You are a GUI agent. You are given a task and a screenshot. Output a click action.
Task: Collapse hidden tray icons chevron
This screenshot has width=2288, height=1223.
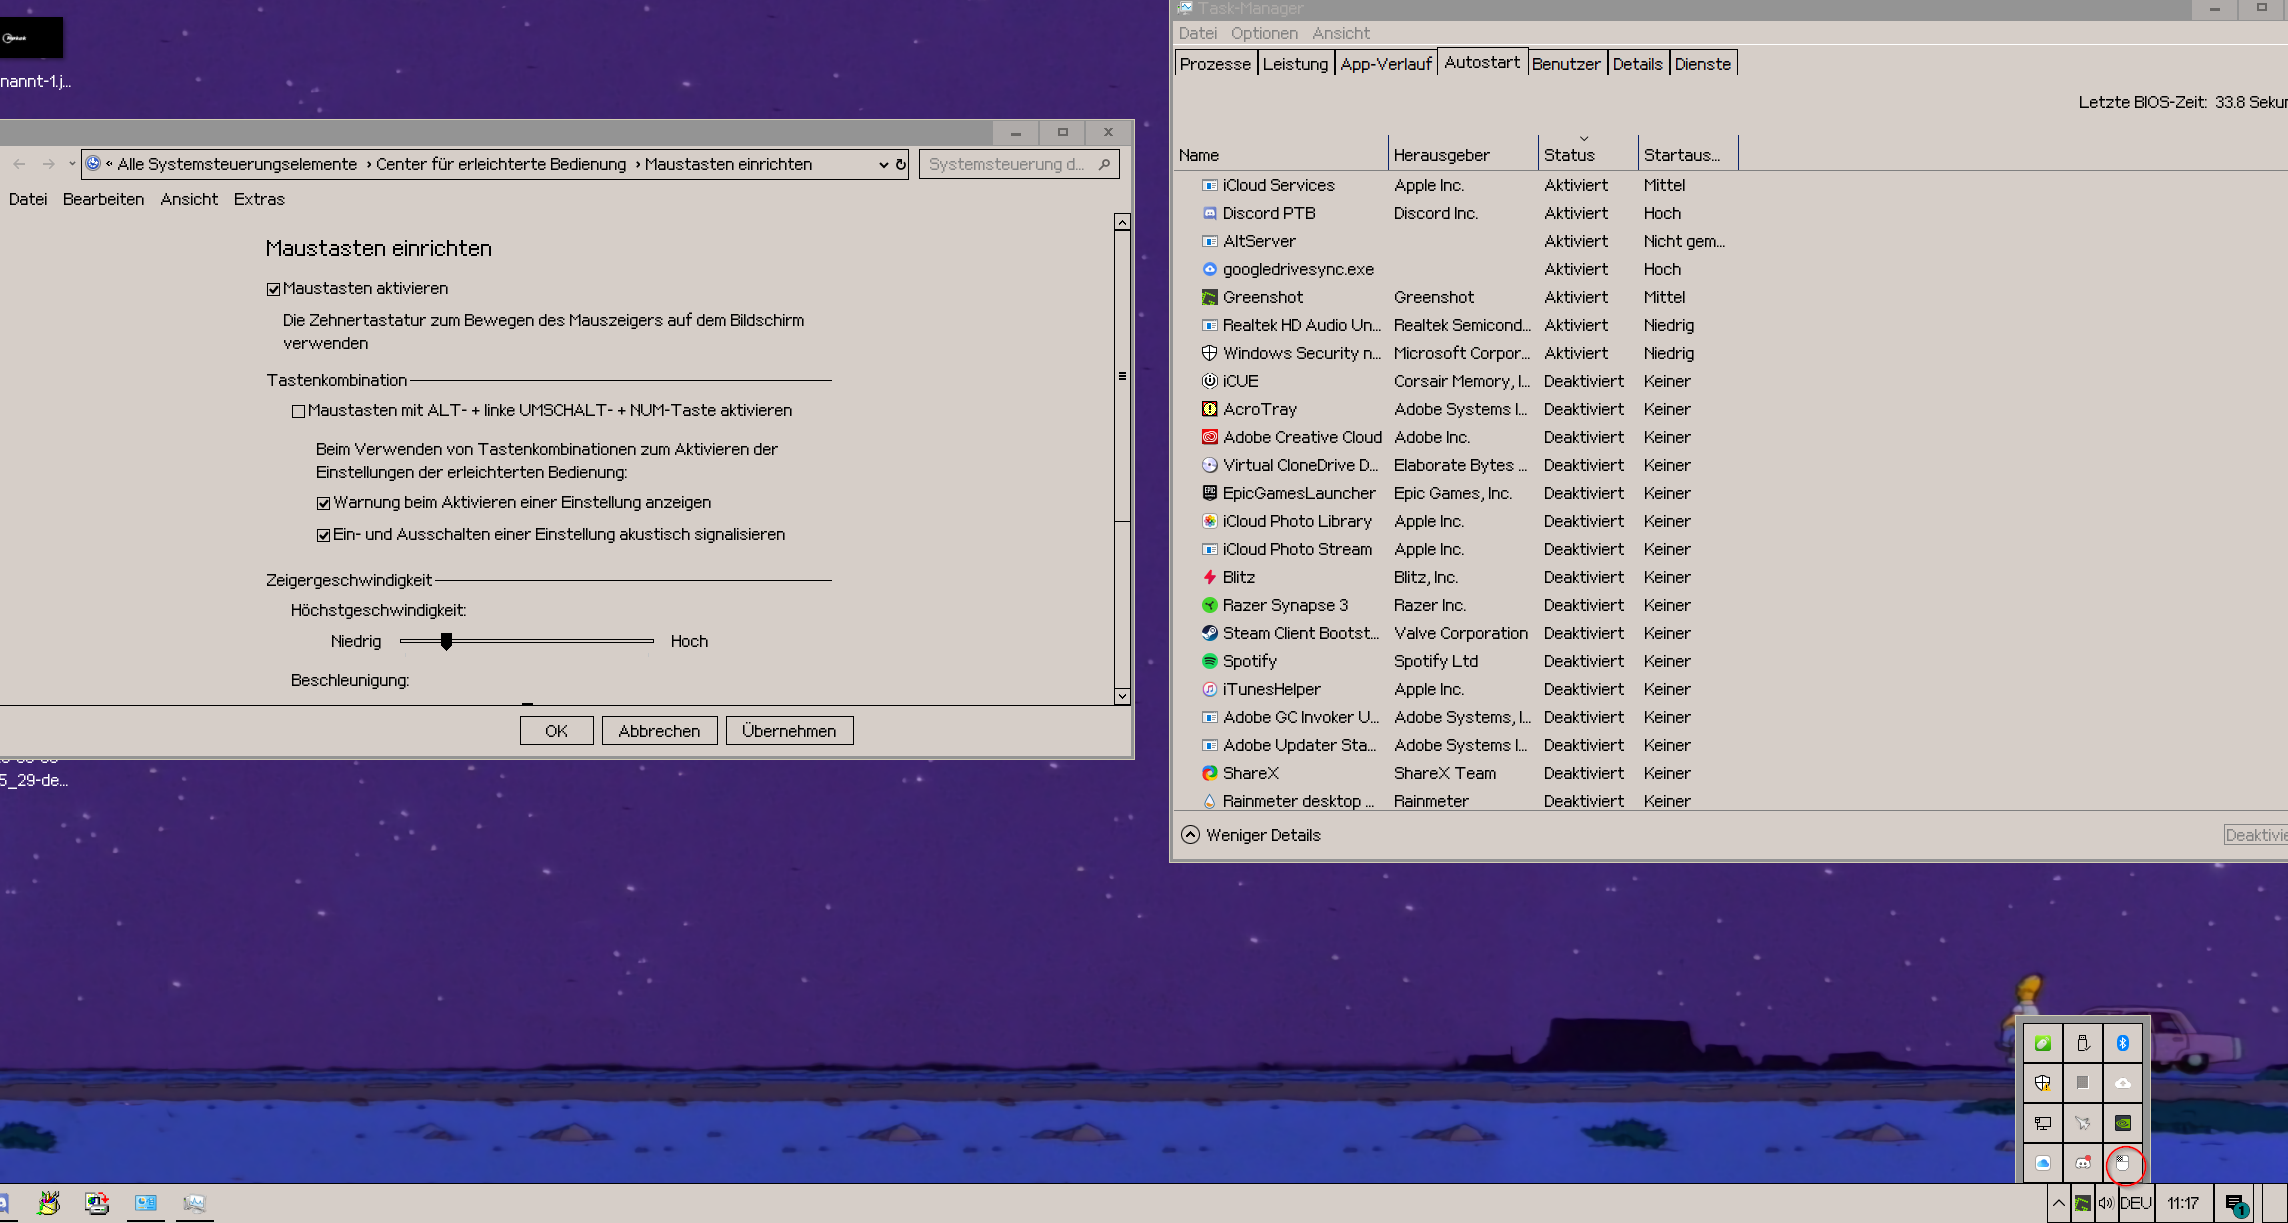pos(2058,1203)
